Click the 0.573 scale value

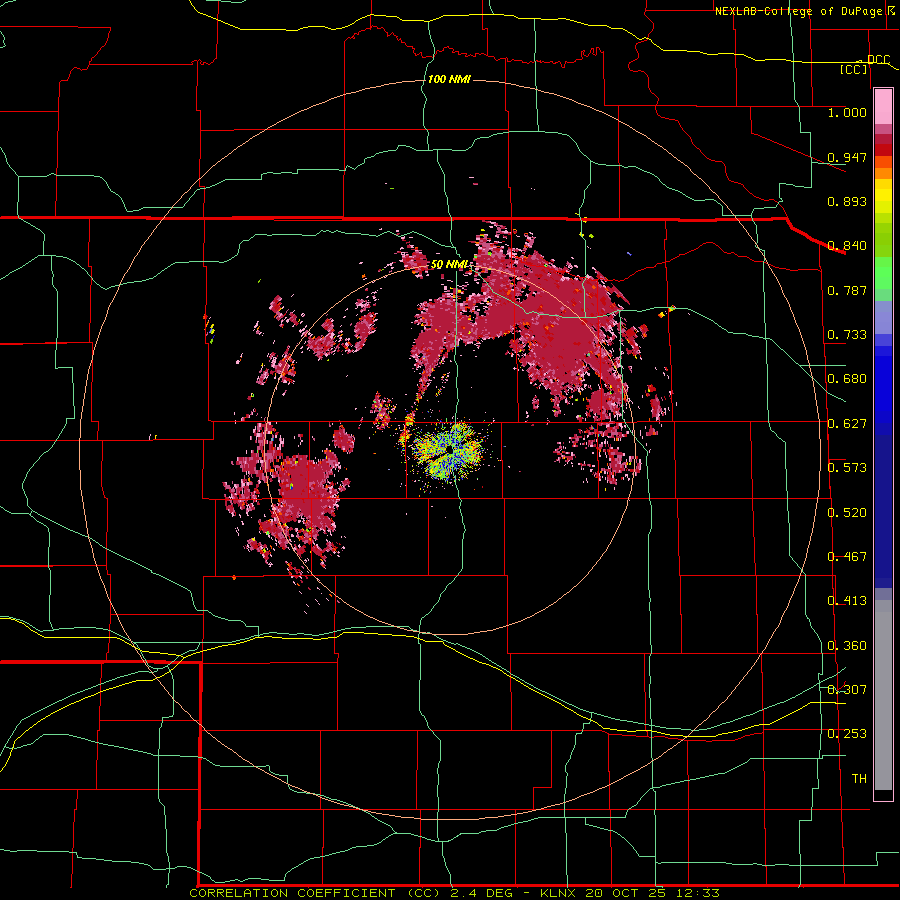[847, 468]
